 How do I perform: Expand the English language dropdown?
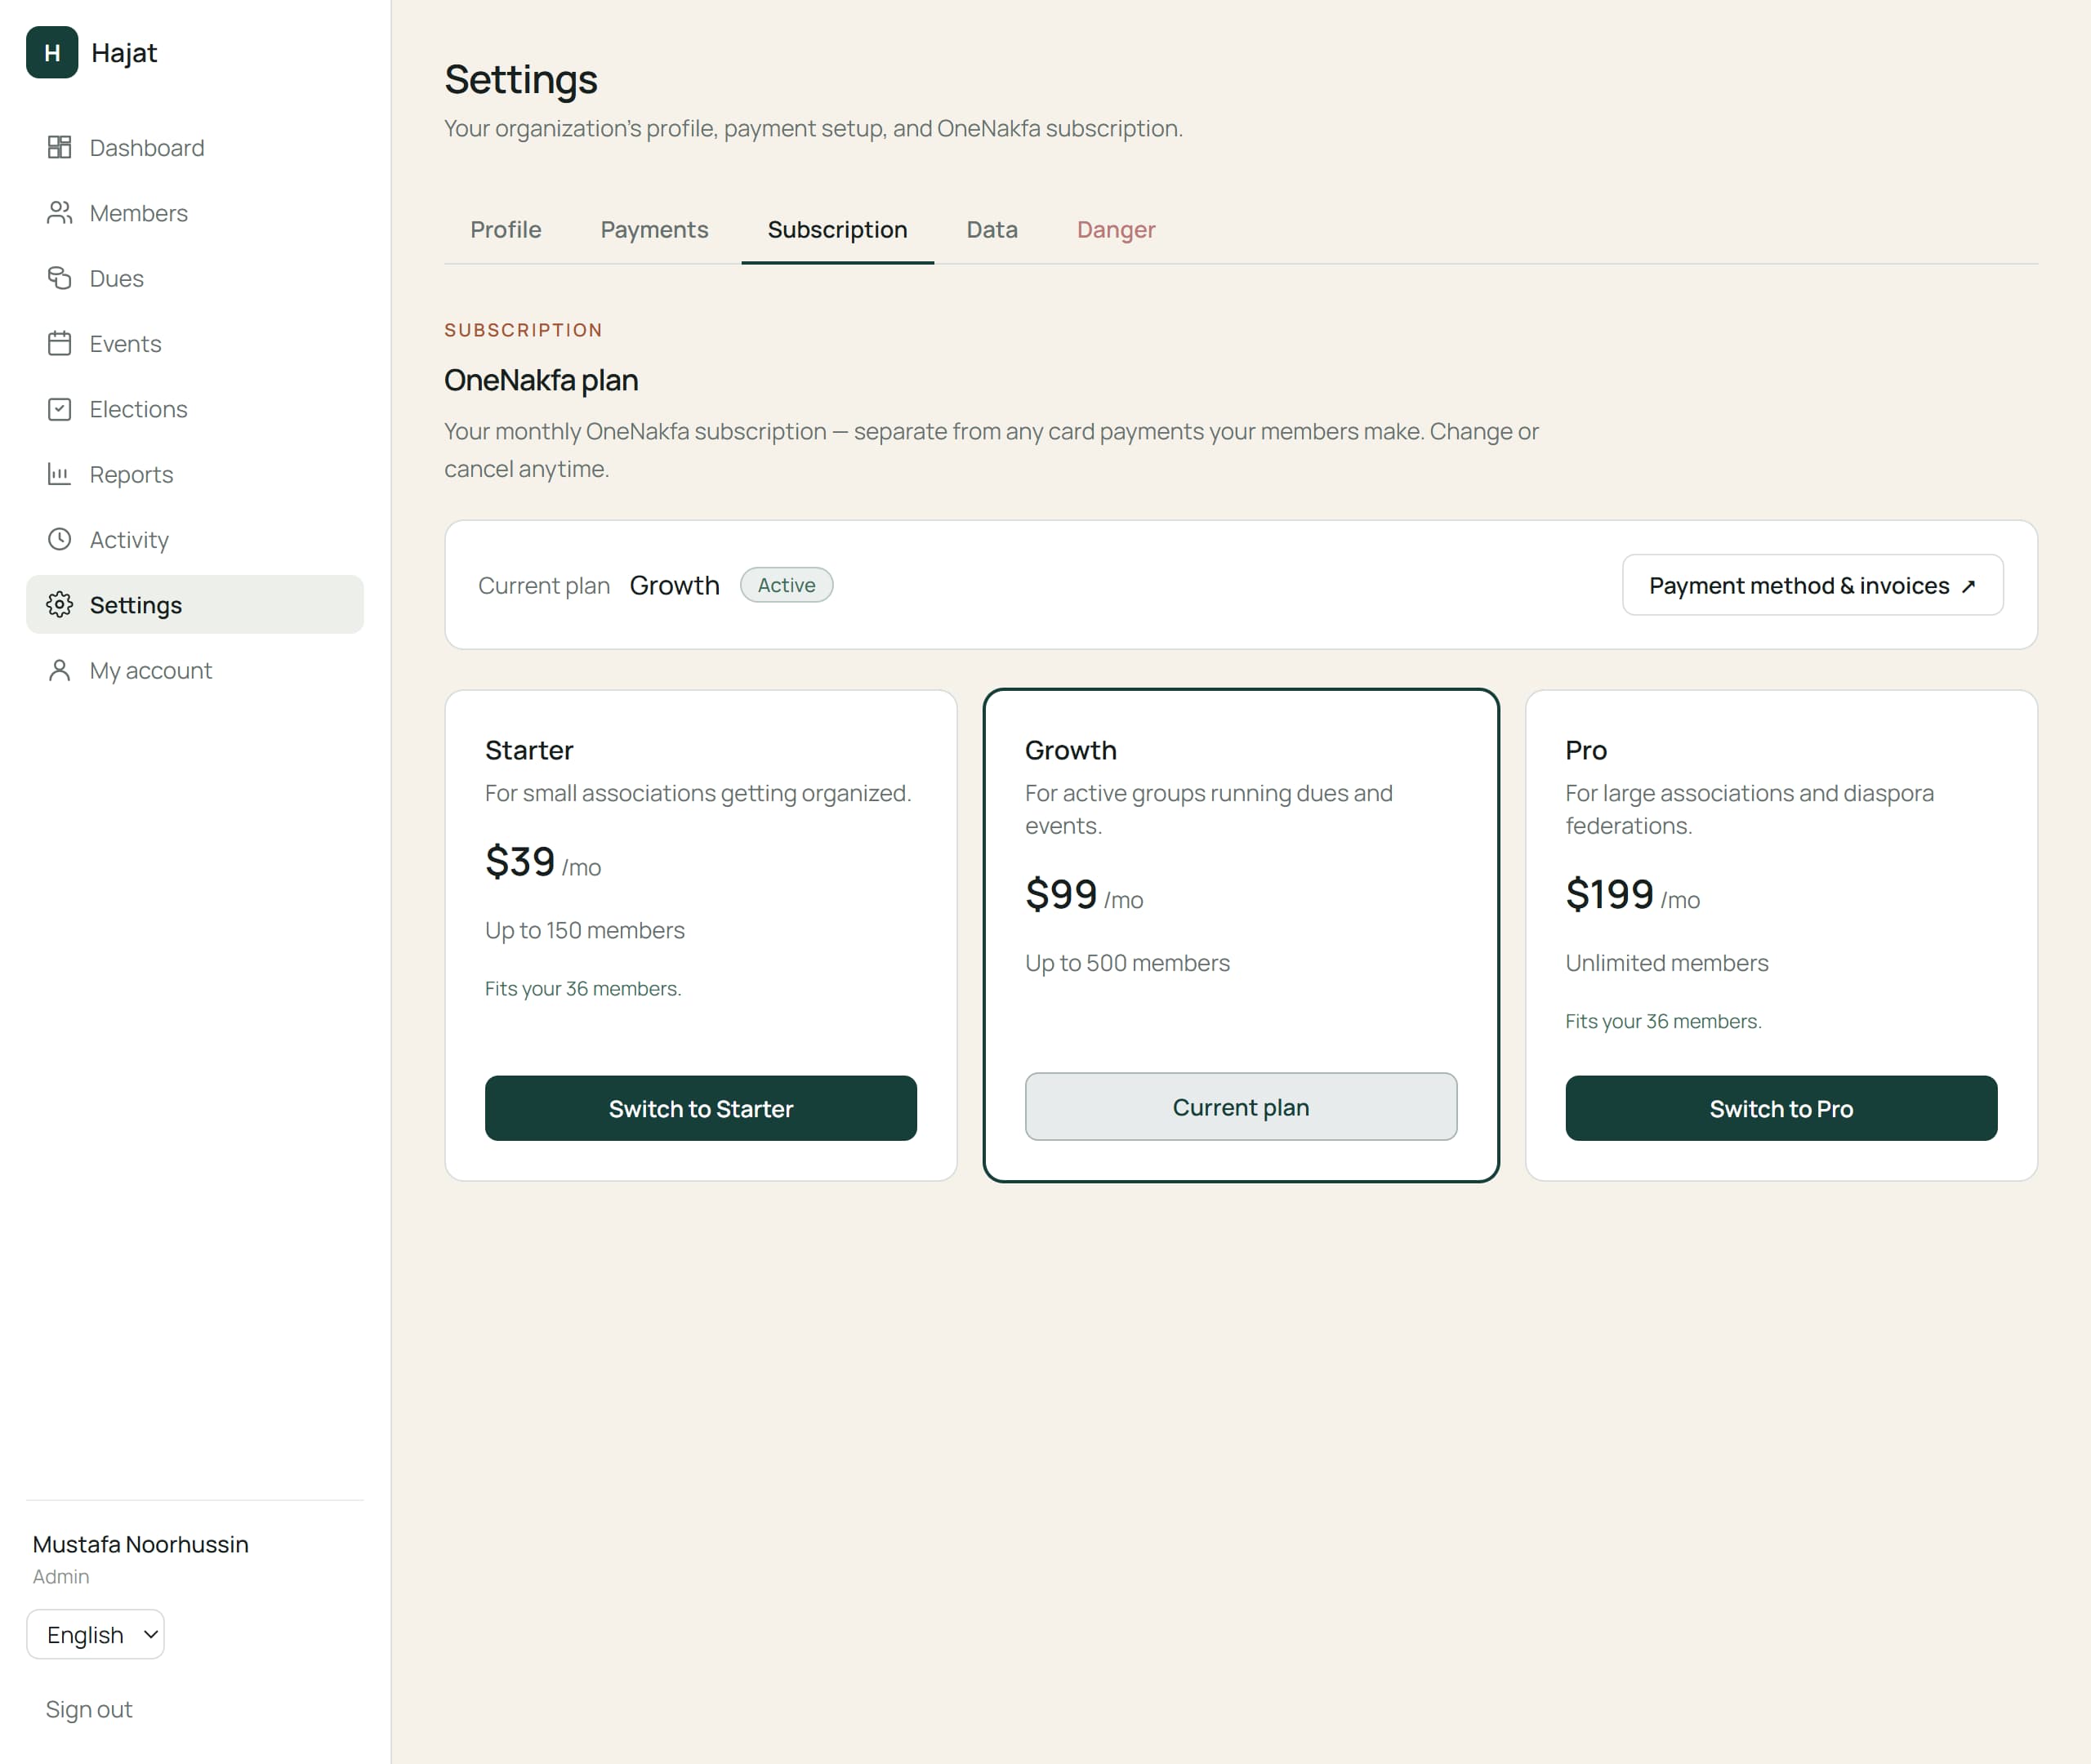[x=96, y=1634]
